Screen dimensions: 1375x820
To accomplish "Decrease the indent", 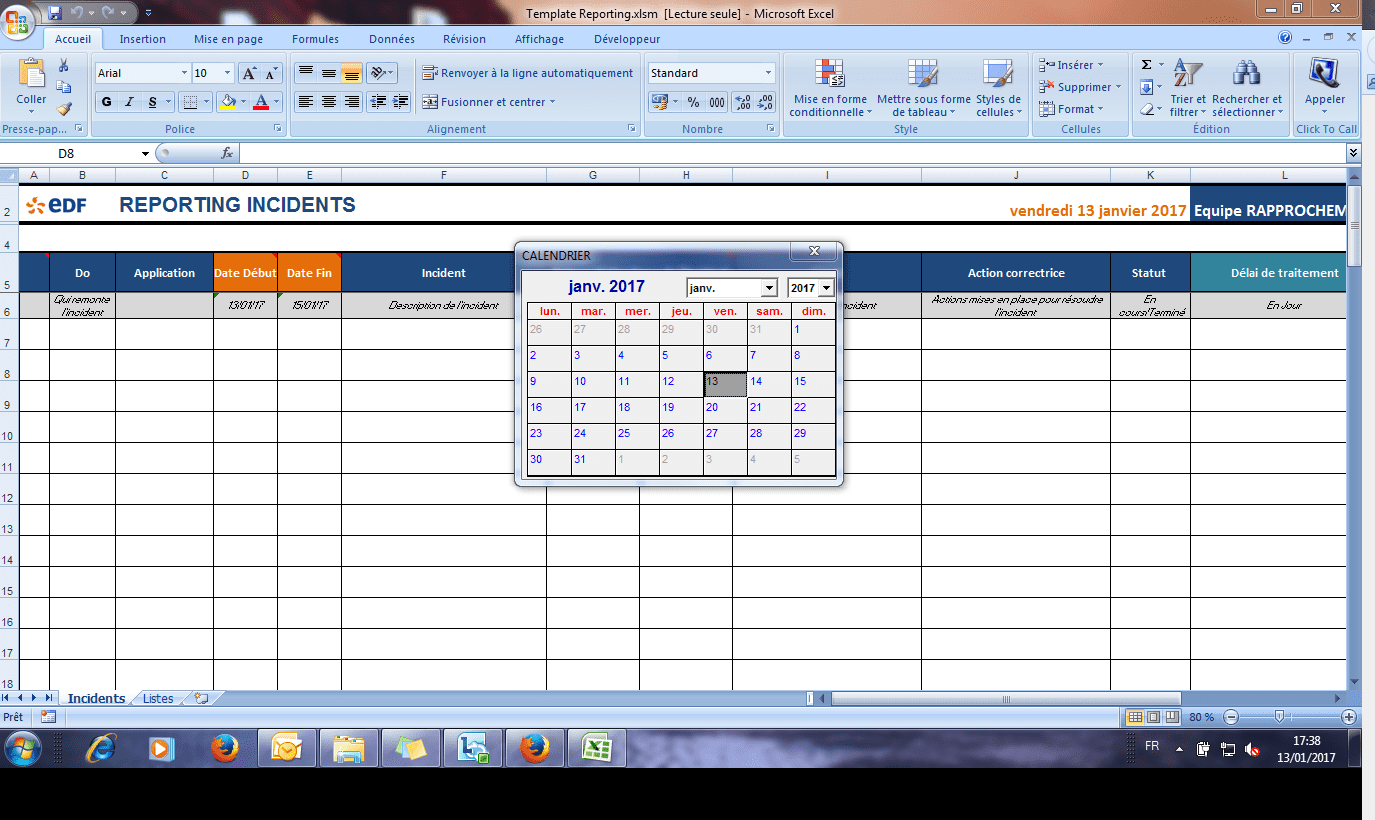I will tap(378, 102).
